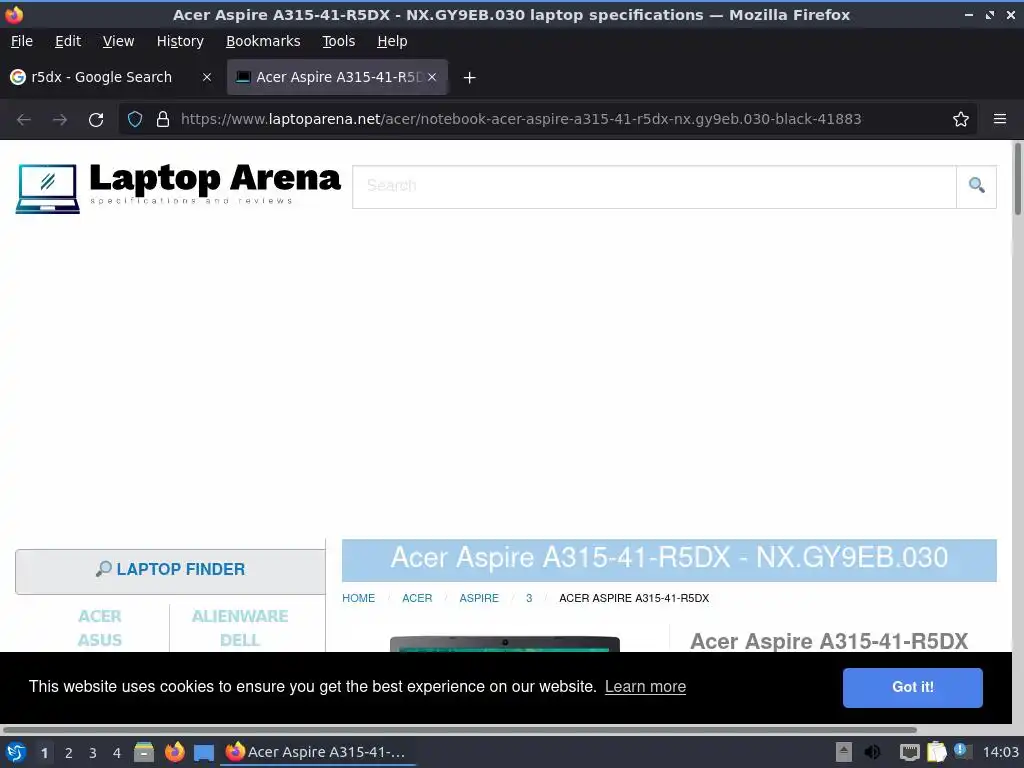Image resolution: width=1024 pixels, height=768 pixels.
Task: Open the Bookmarks menu
Action: click(x=263, y=41)
